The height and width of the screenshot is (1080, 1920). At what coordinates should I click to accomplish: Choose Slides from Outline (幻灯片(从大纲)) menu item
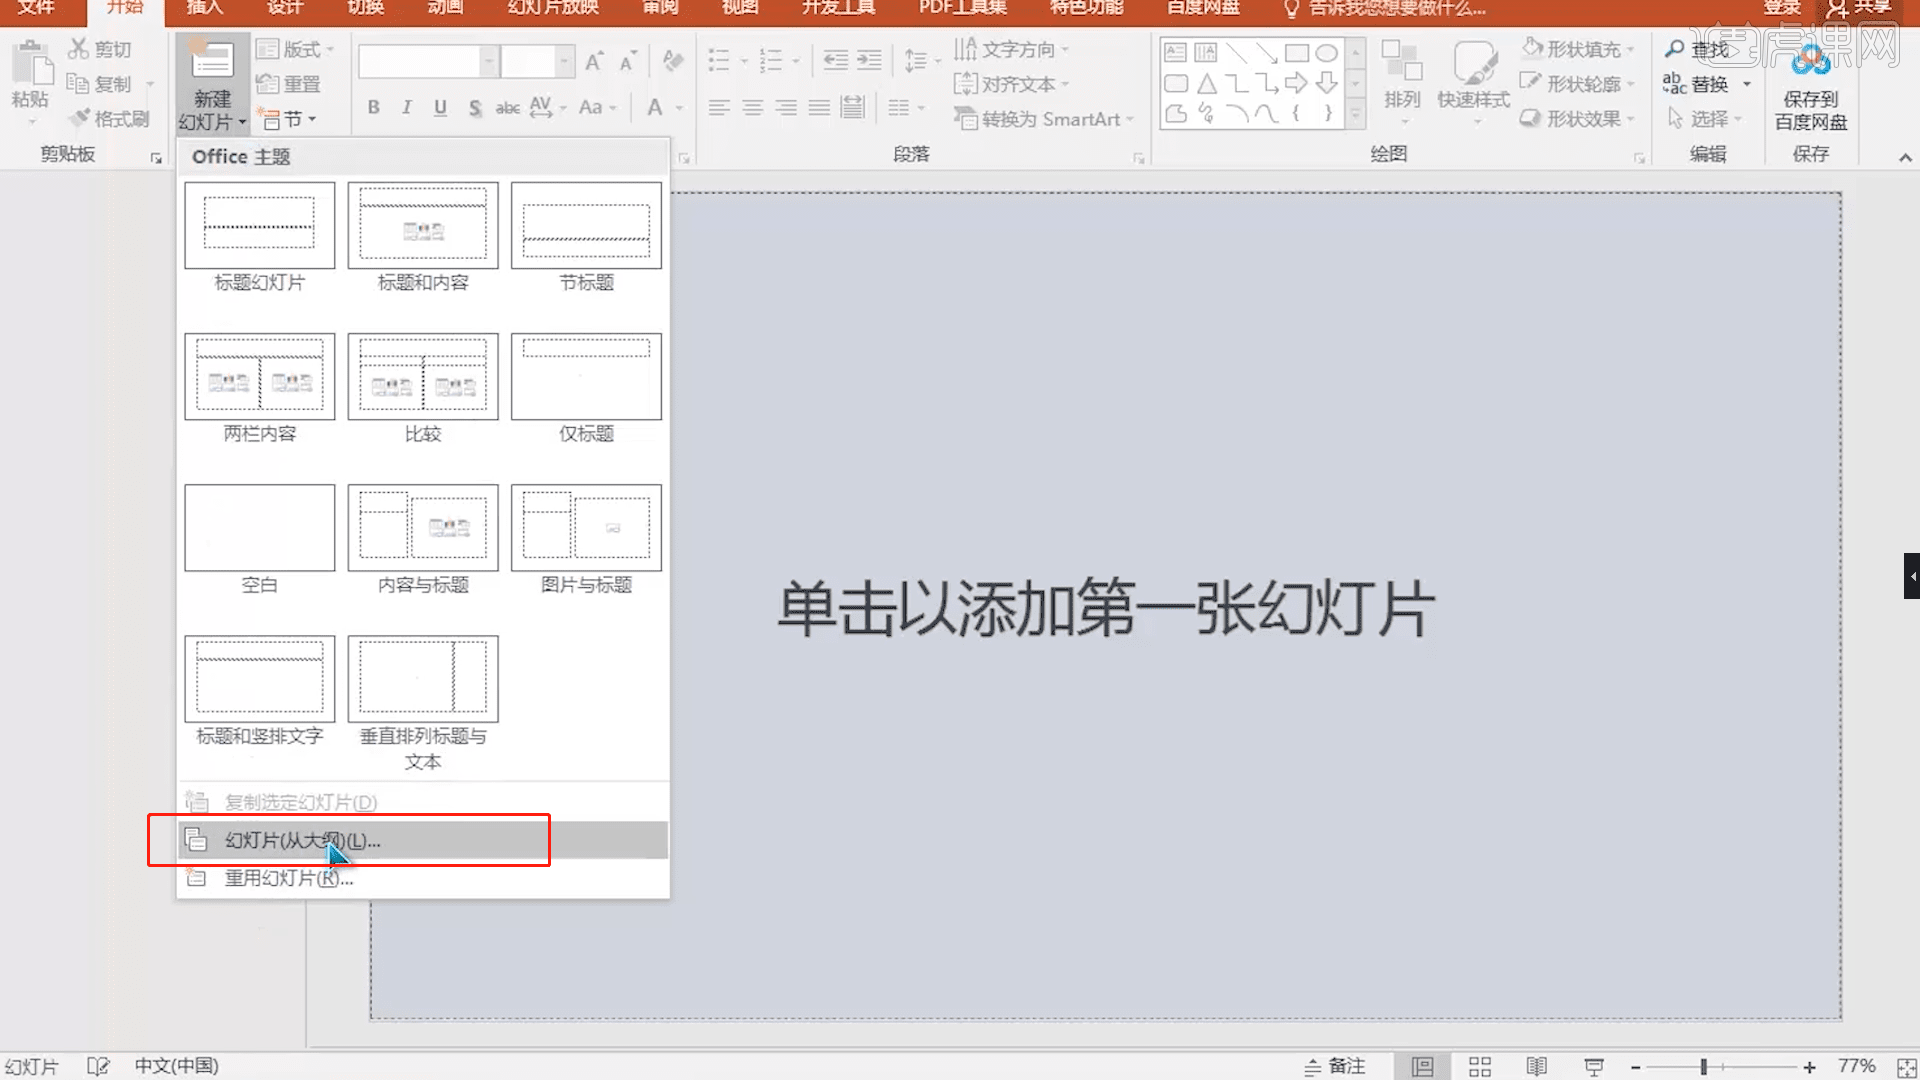tap(423, 840)
